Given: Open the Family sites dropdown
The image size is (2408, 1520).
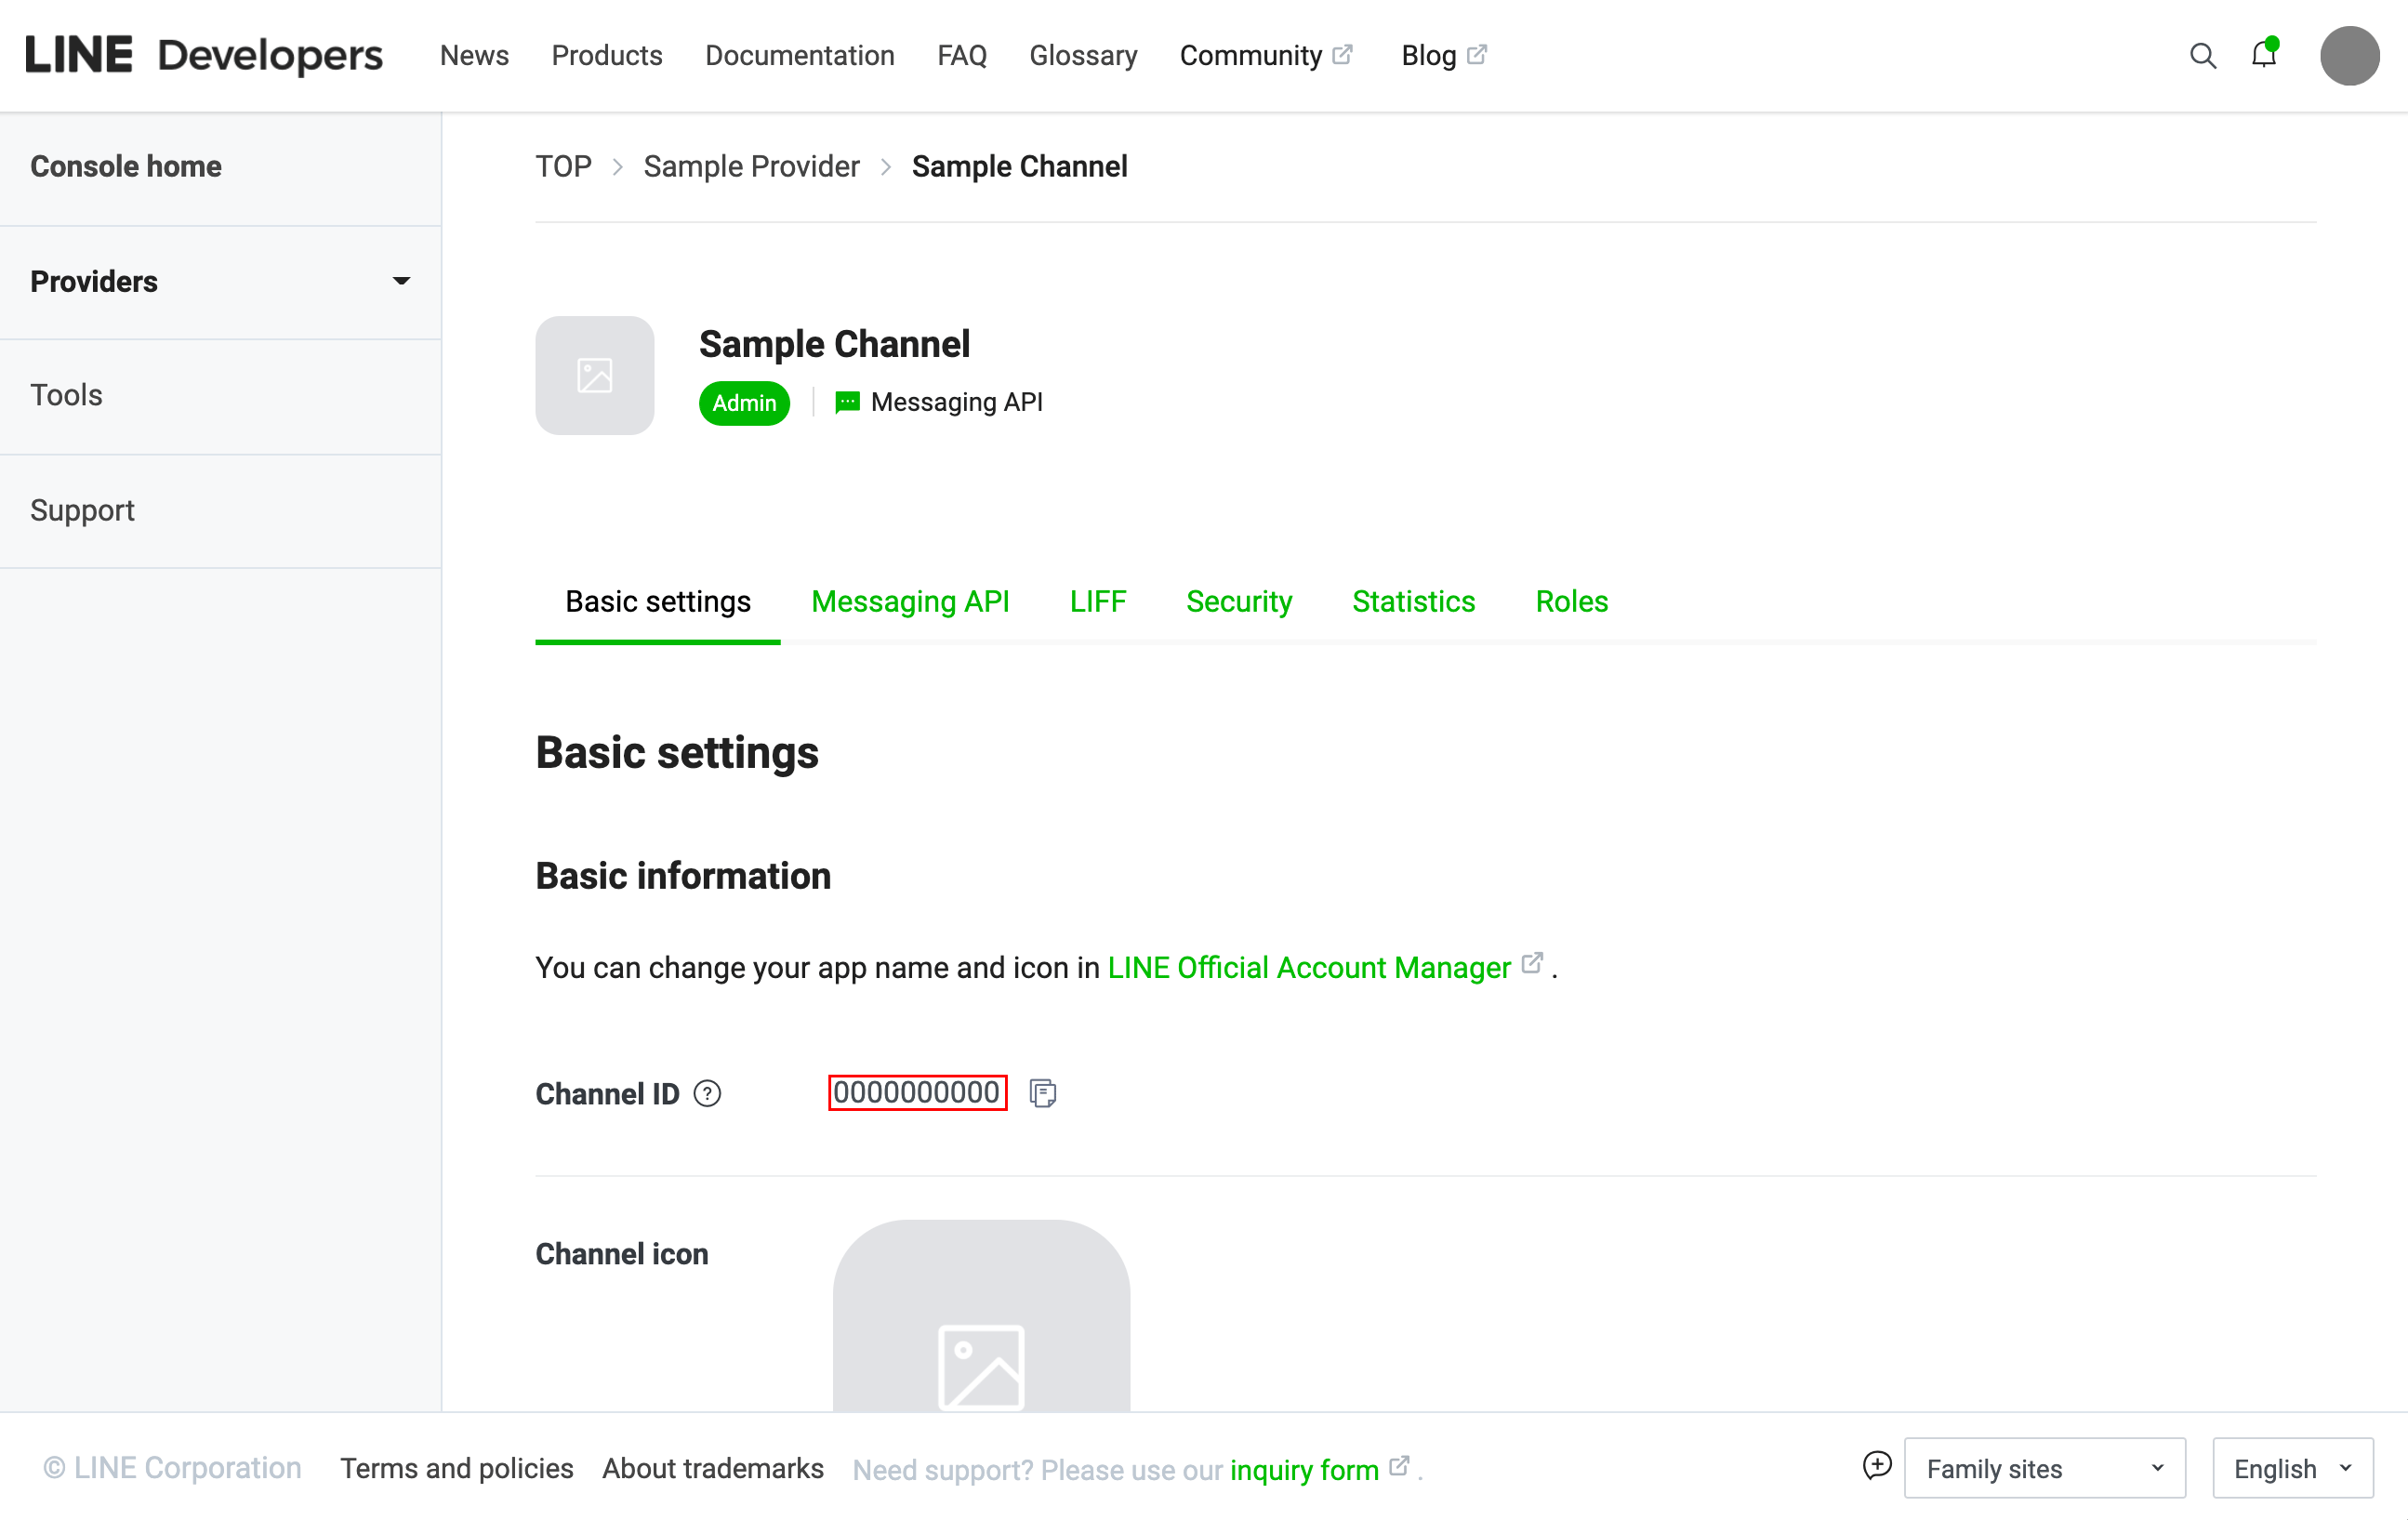Looking at the screenshot, I should click(2044, 1468).
